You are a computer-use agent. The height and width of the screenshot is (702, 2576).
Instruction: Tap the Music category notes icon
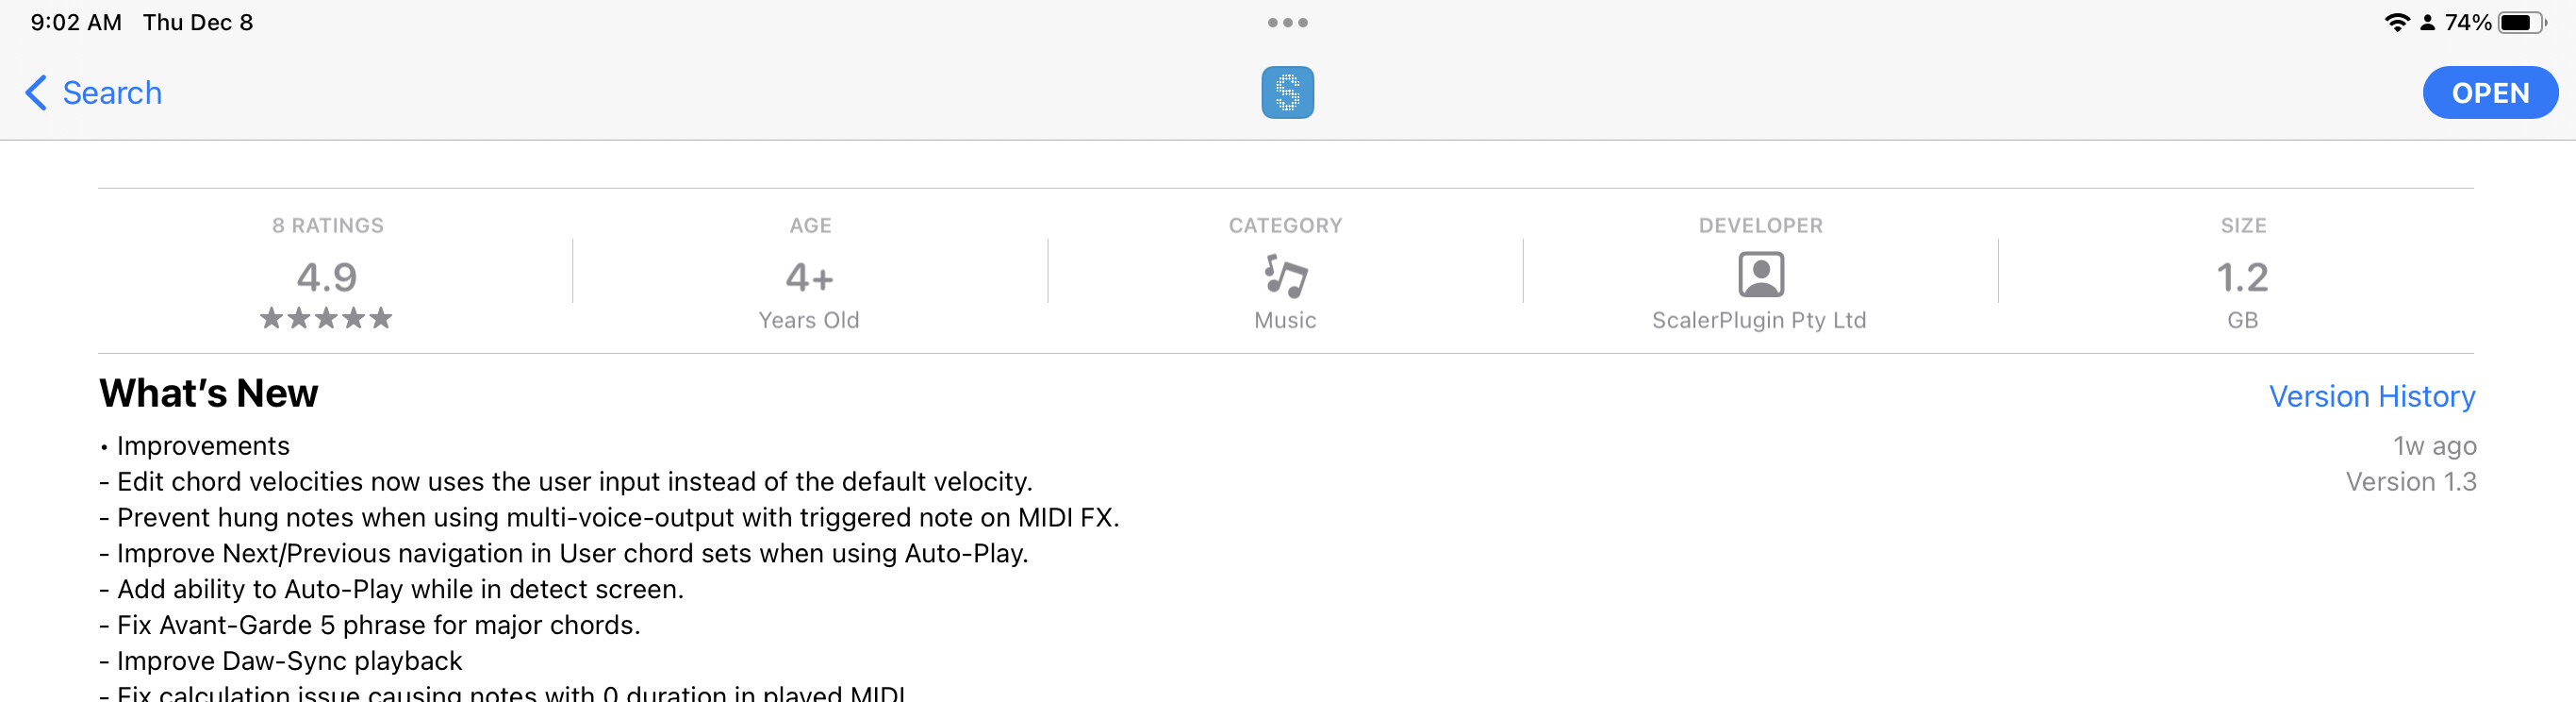(x=1285, y=275)
